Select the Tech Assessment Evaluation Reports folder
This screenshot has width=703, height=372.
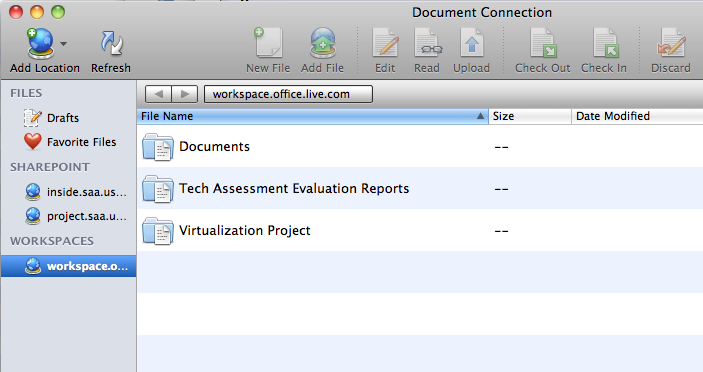pos(420,188)
